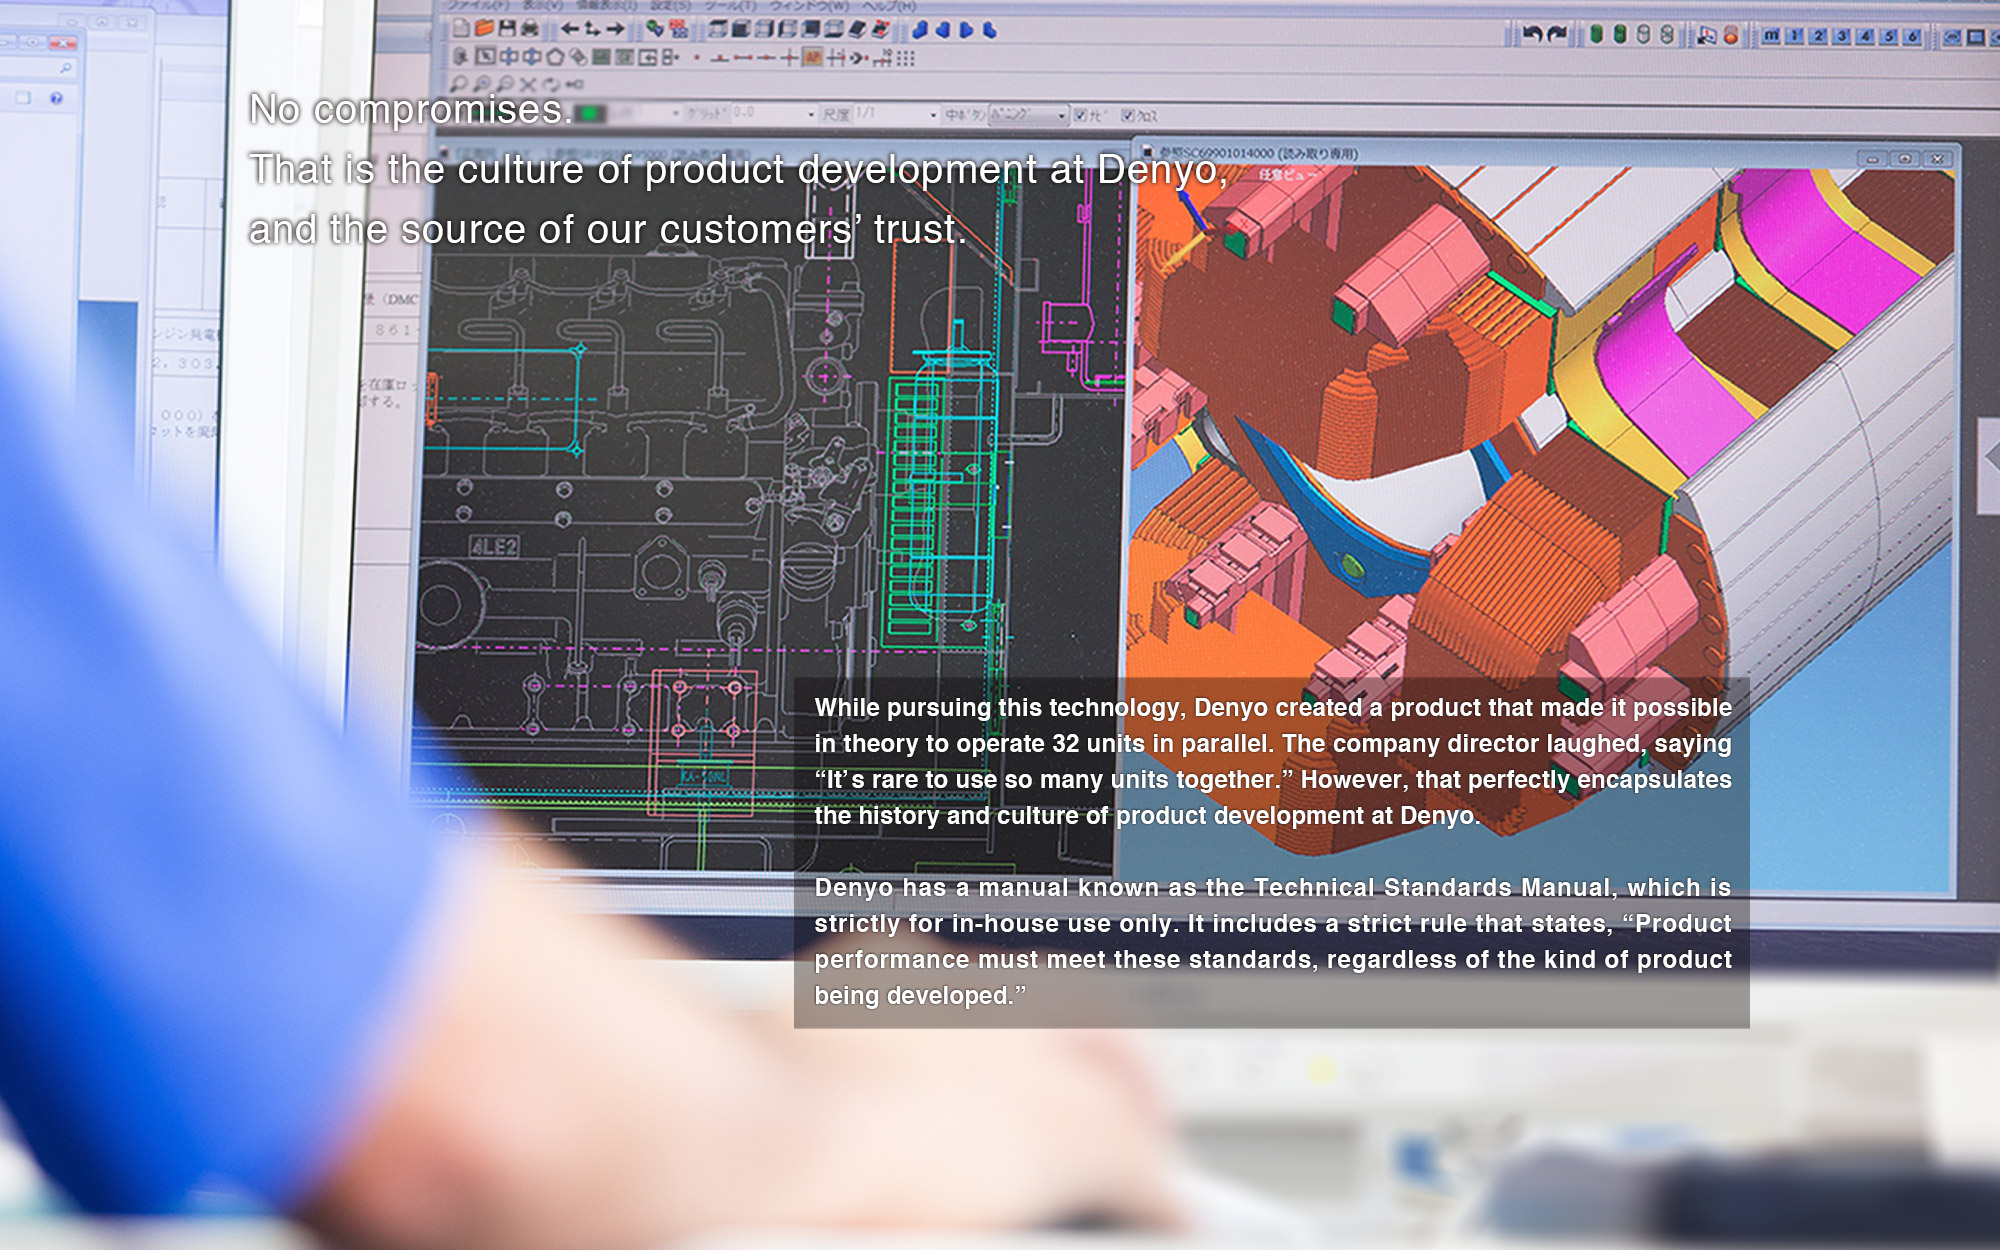Click the black book-shaped view icon

[x=857, y=30]
